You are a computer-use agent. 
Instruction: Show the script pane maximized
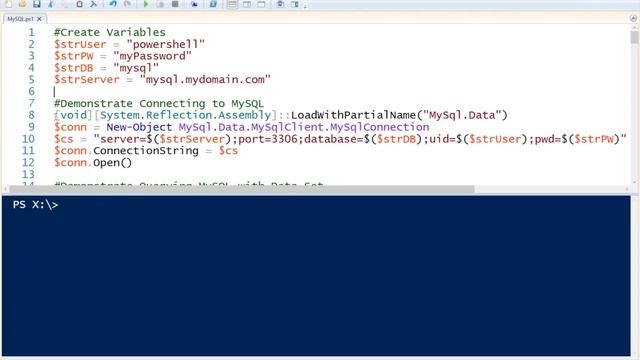coord(261,4)
